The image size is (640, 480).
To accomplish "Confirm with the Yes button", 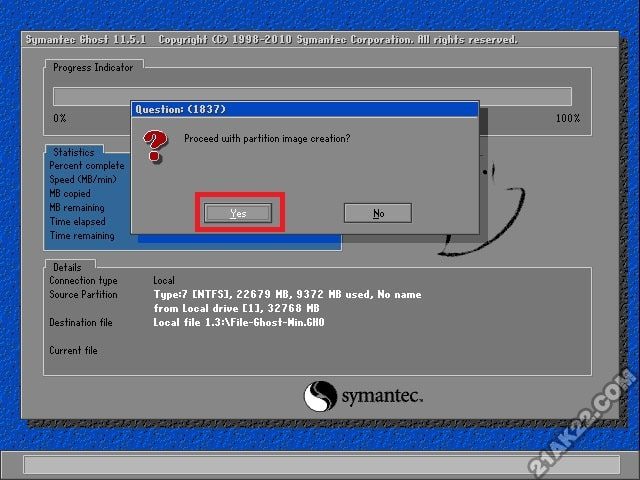I will click(238, 213).
